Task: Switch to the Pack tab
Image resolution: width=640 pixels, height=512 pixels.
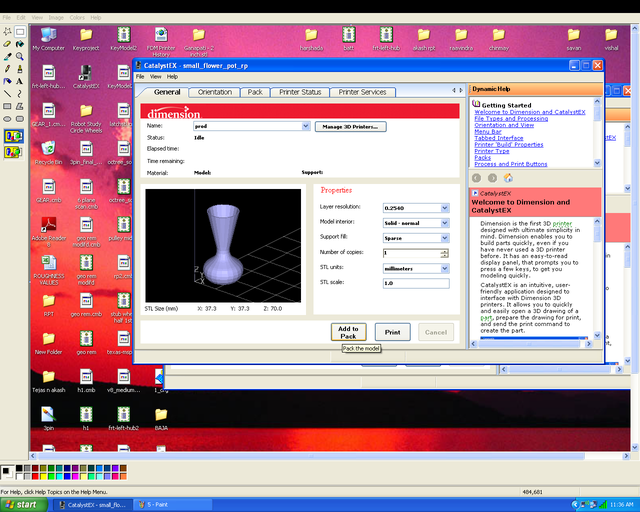Action: 255,92
